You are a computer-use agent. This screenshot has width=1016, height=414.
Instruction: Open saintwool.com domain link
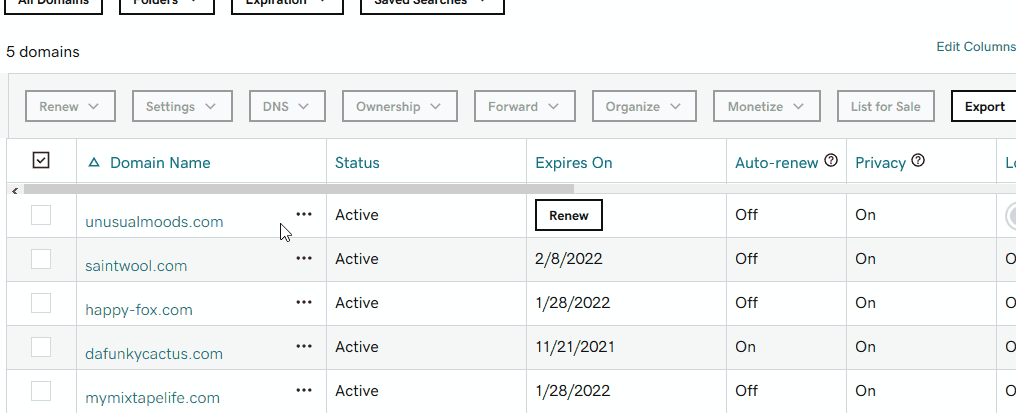136,266
